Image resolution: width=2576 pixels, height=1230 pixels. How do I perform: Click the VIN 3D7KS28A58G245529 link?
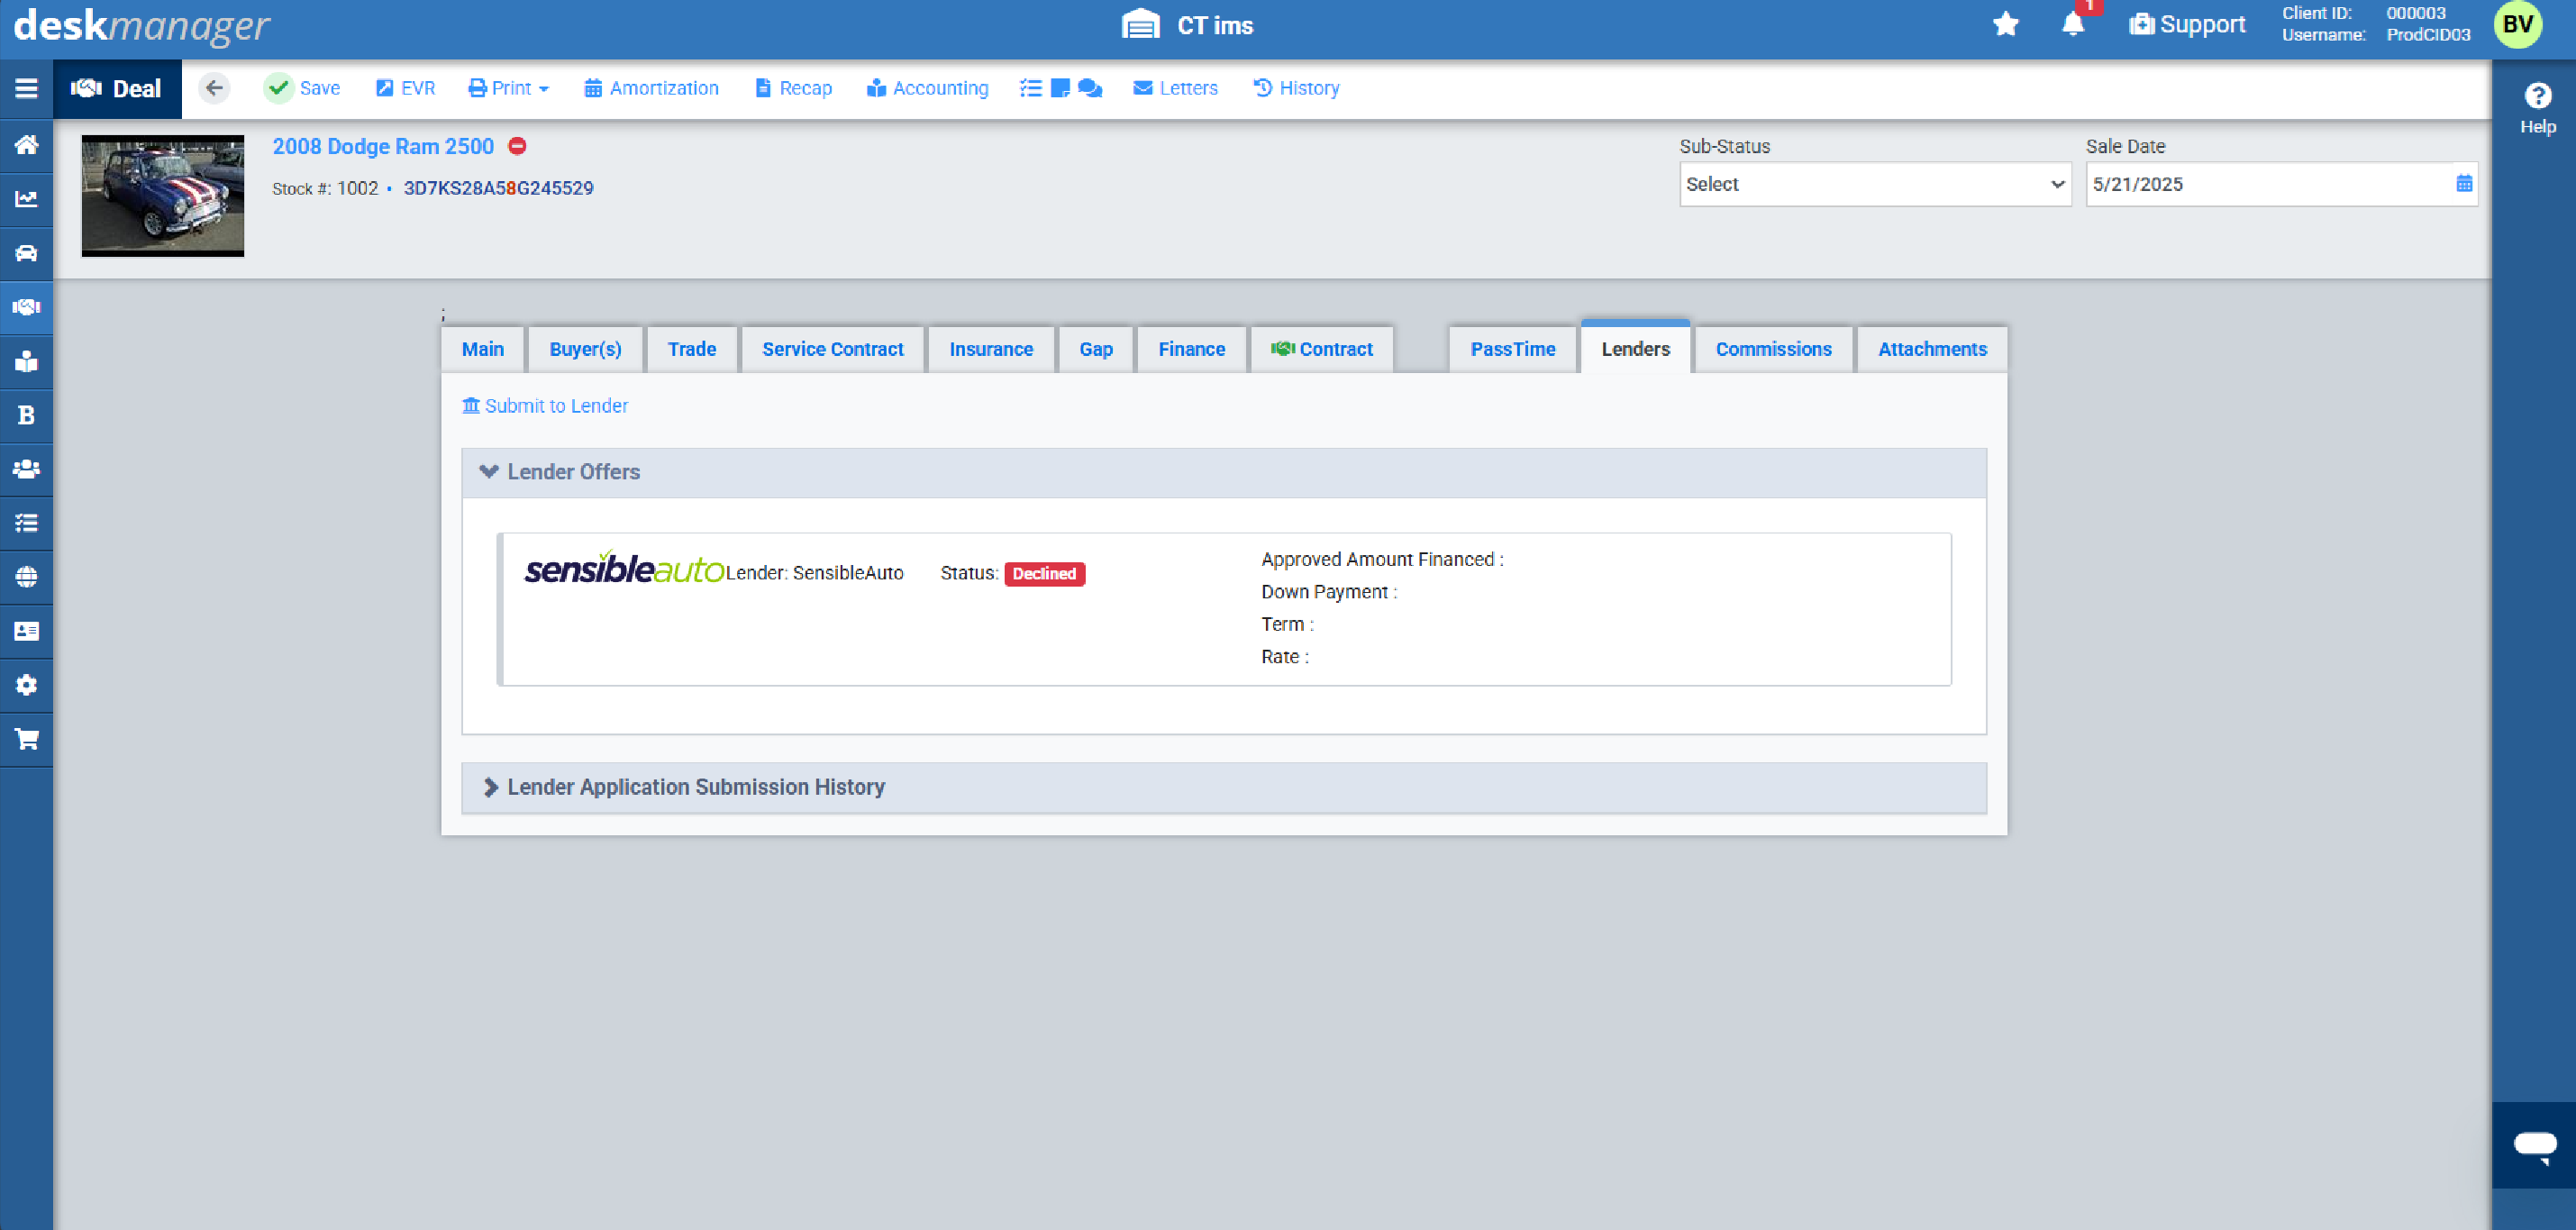coord(498,188)
